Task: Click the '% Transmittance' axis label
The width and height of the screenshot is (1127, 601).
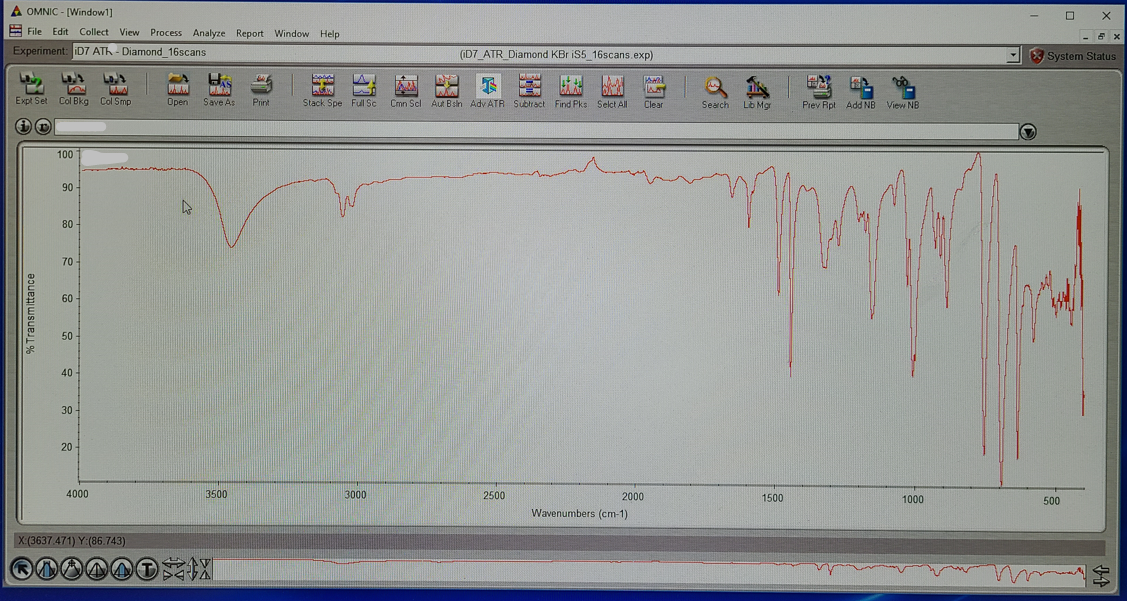Action: 31,313
